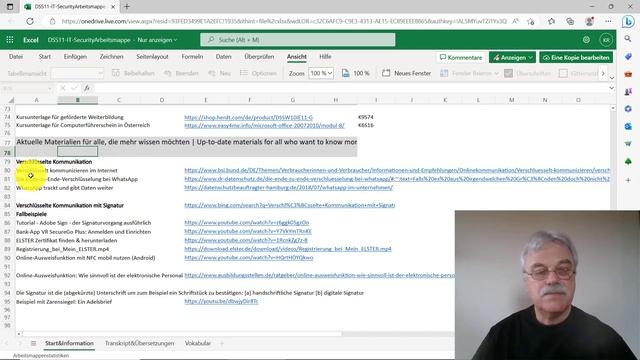Screen dimensions: 640x360
Task: Open the dr-datenschutz.de WhatsApp link
Action: click(x=397, y=179)
